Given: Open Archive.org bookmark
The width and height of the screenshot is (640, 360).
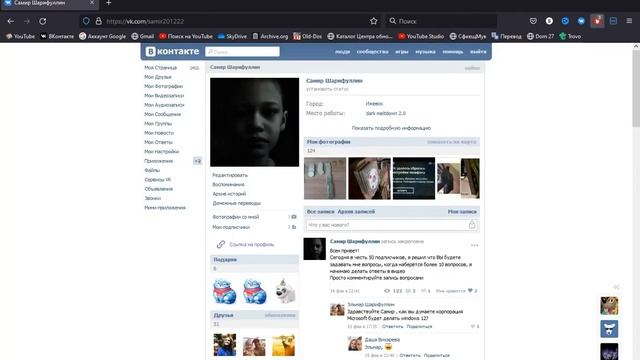Looking at the screenshot, I should coord(270,36).
